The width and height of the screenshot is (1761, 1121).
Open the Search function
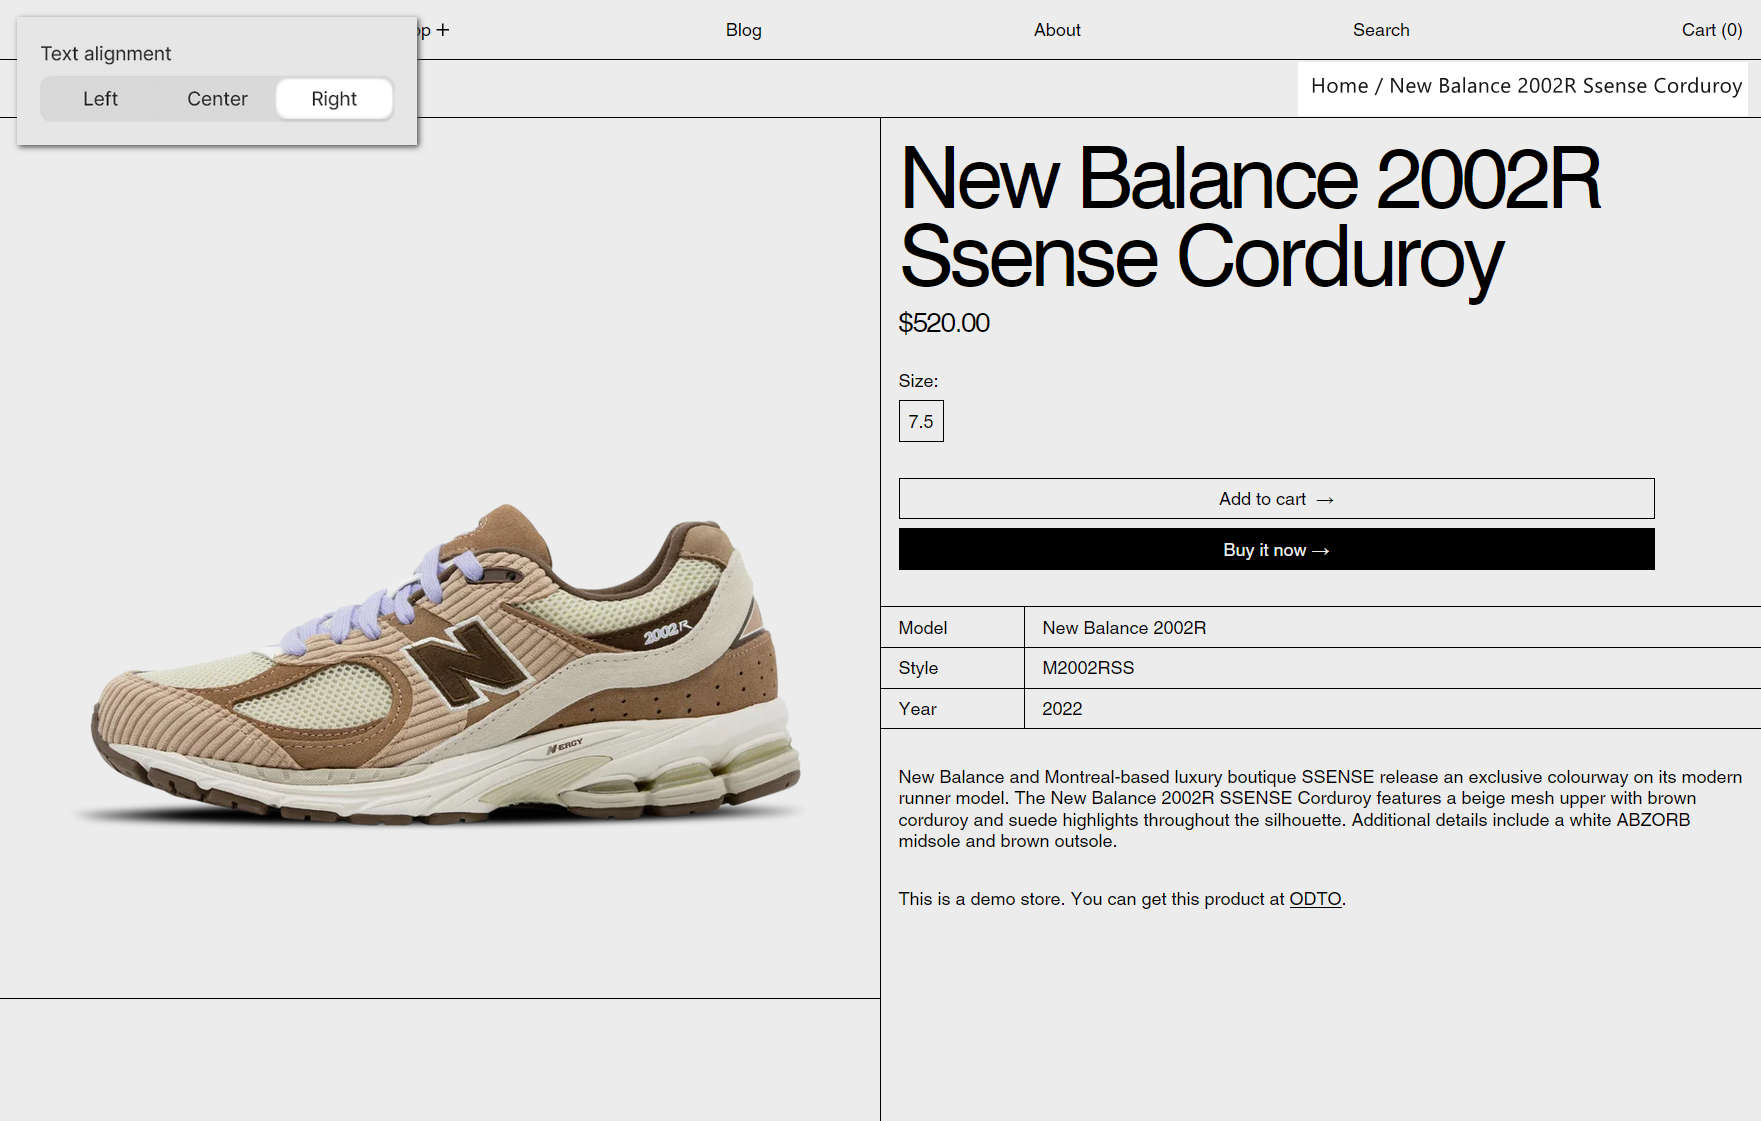tap(1381, 29)
